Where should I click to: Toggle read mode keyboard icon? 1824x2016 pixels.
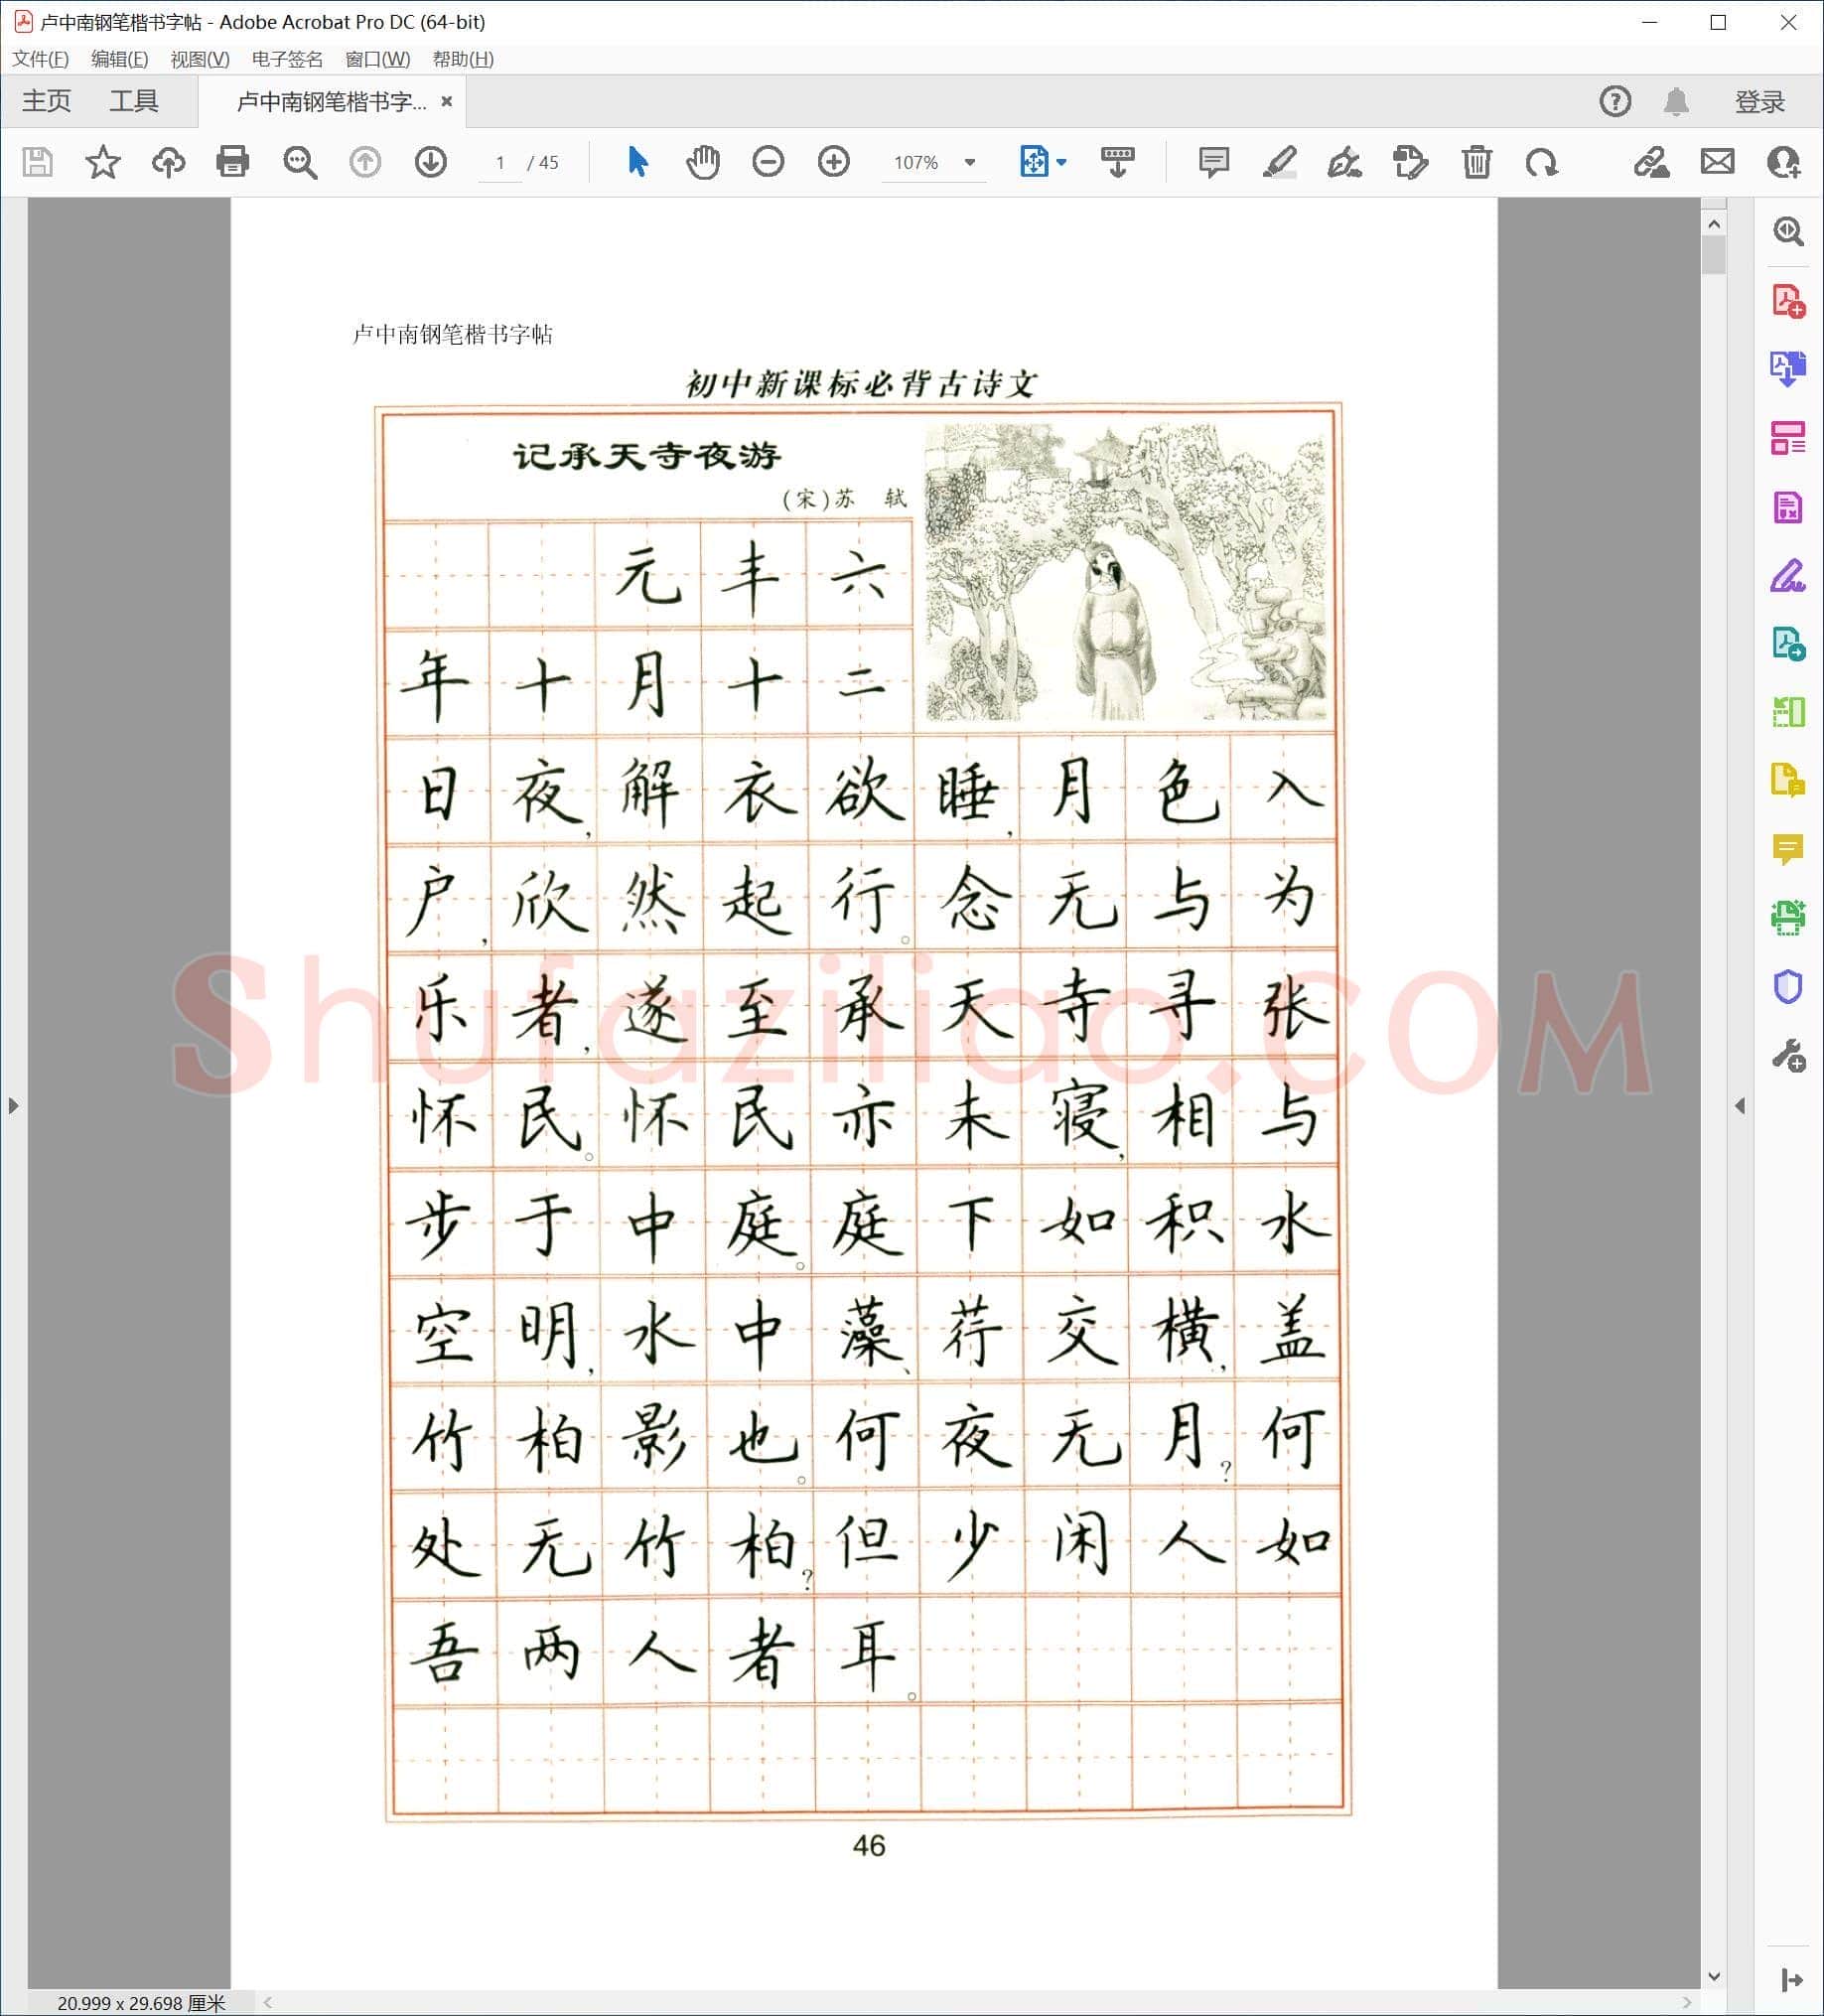pos(1117,161)
